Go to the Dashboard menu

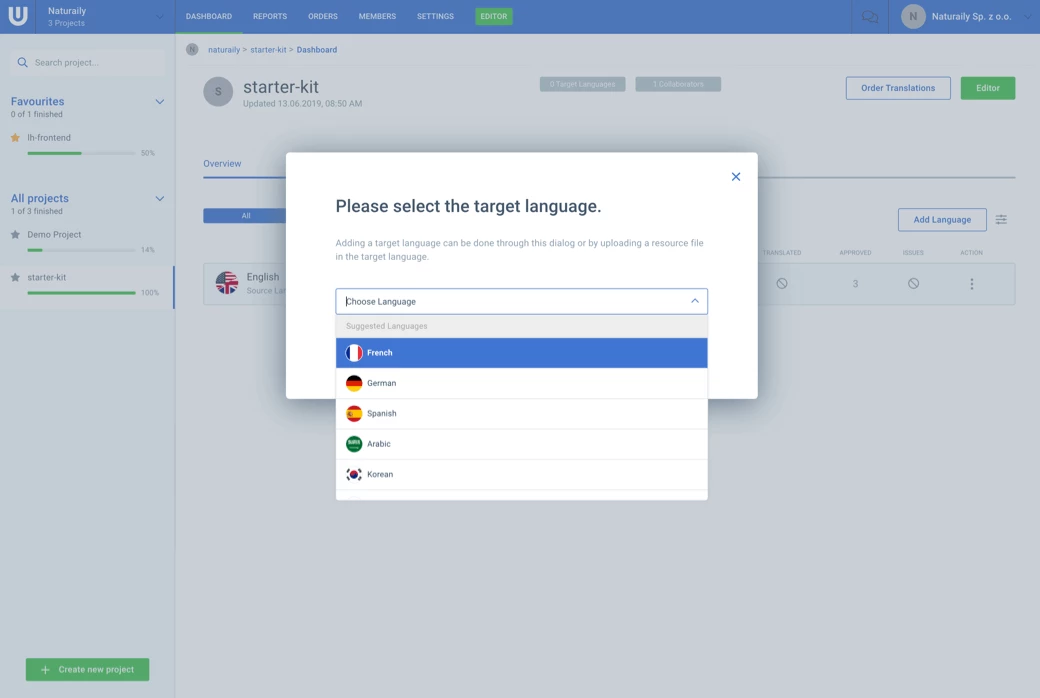pyautogui.click(x=209, y=17)
